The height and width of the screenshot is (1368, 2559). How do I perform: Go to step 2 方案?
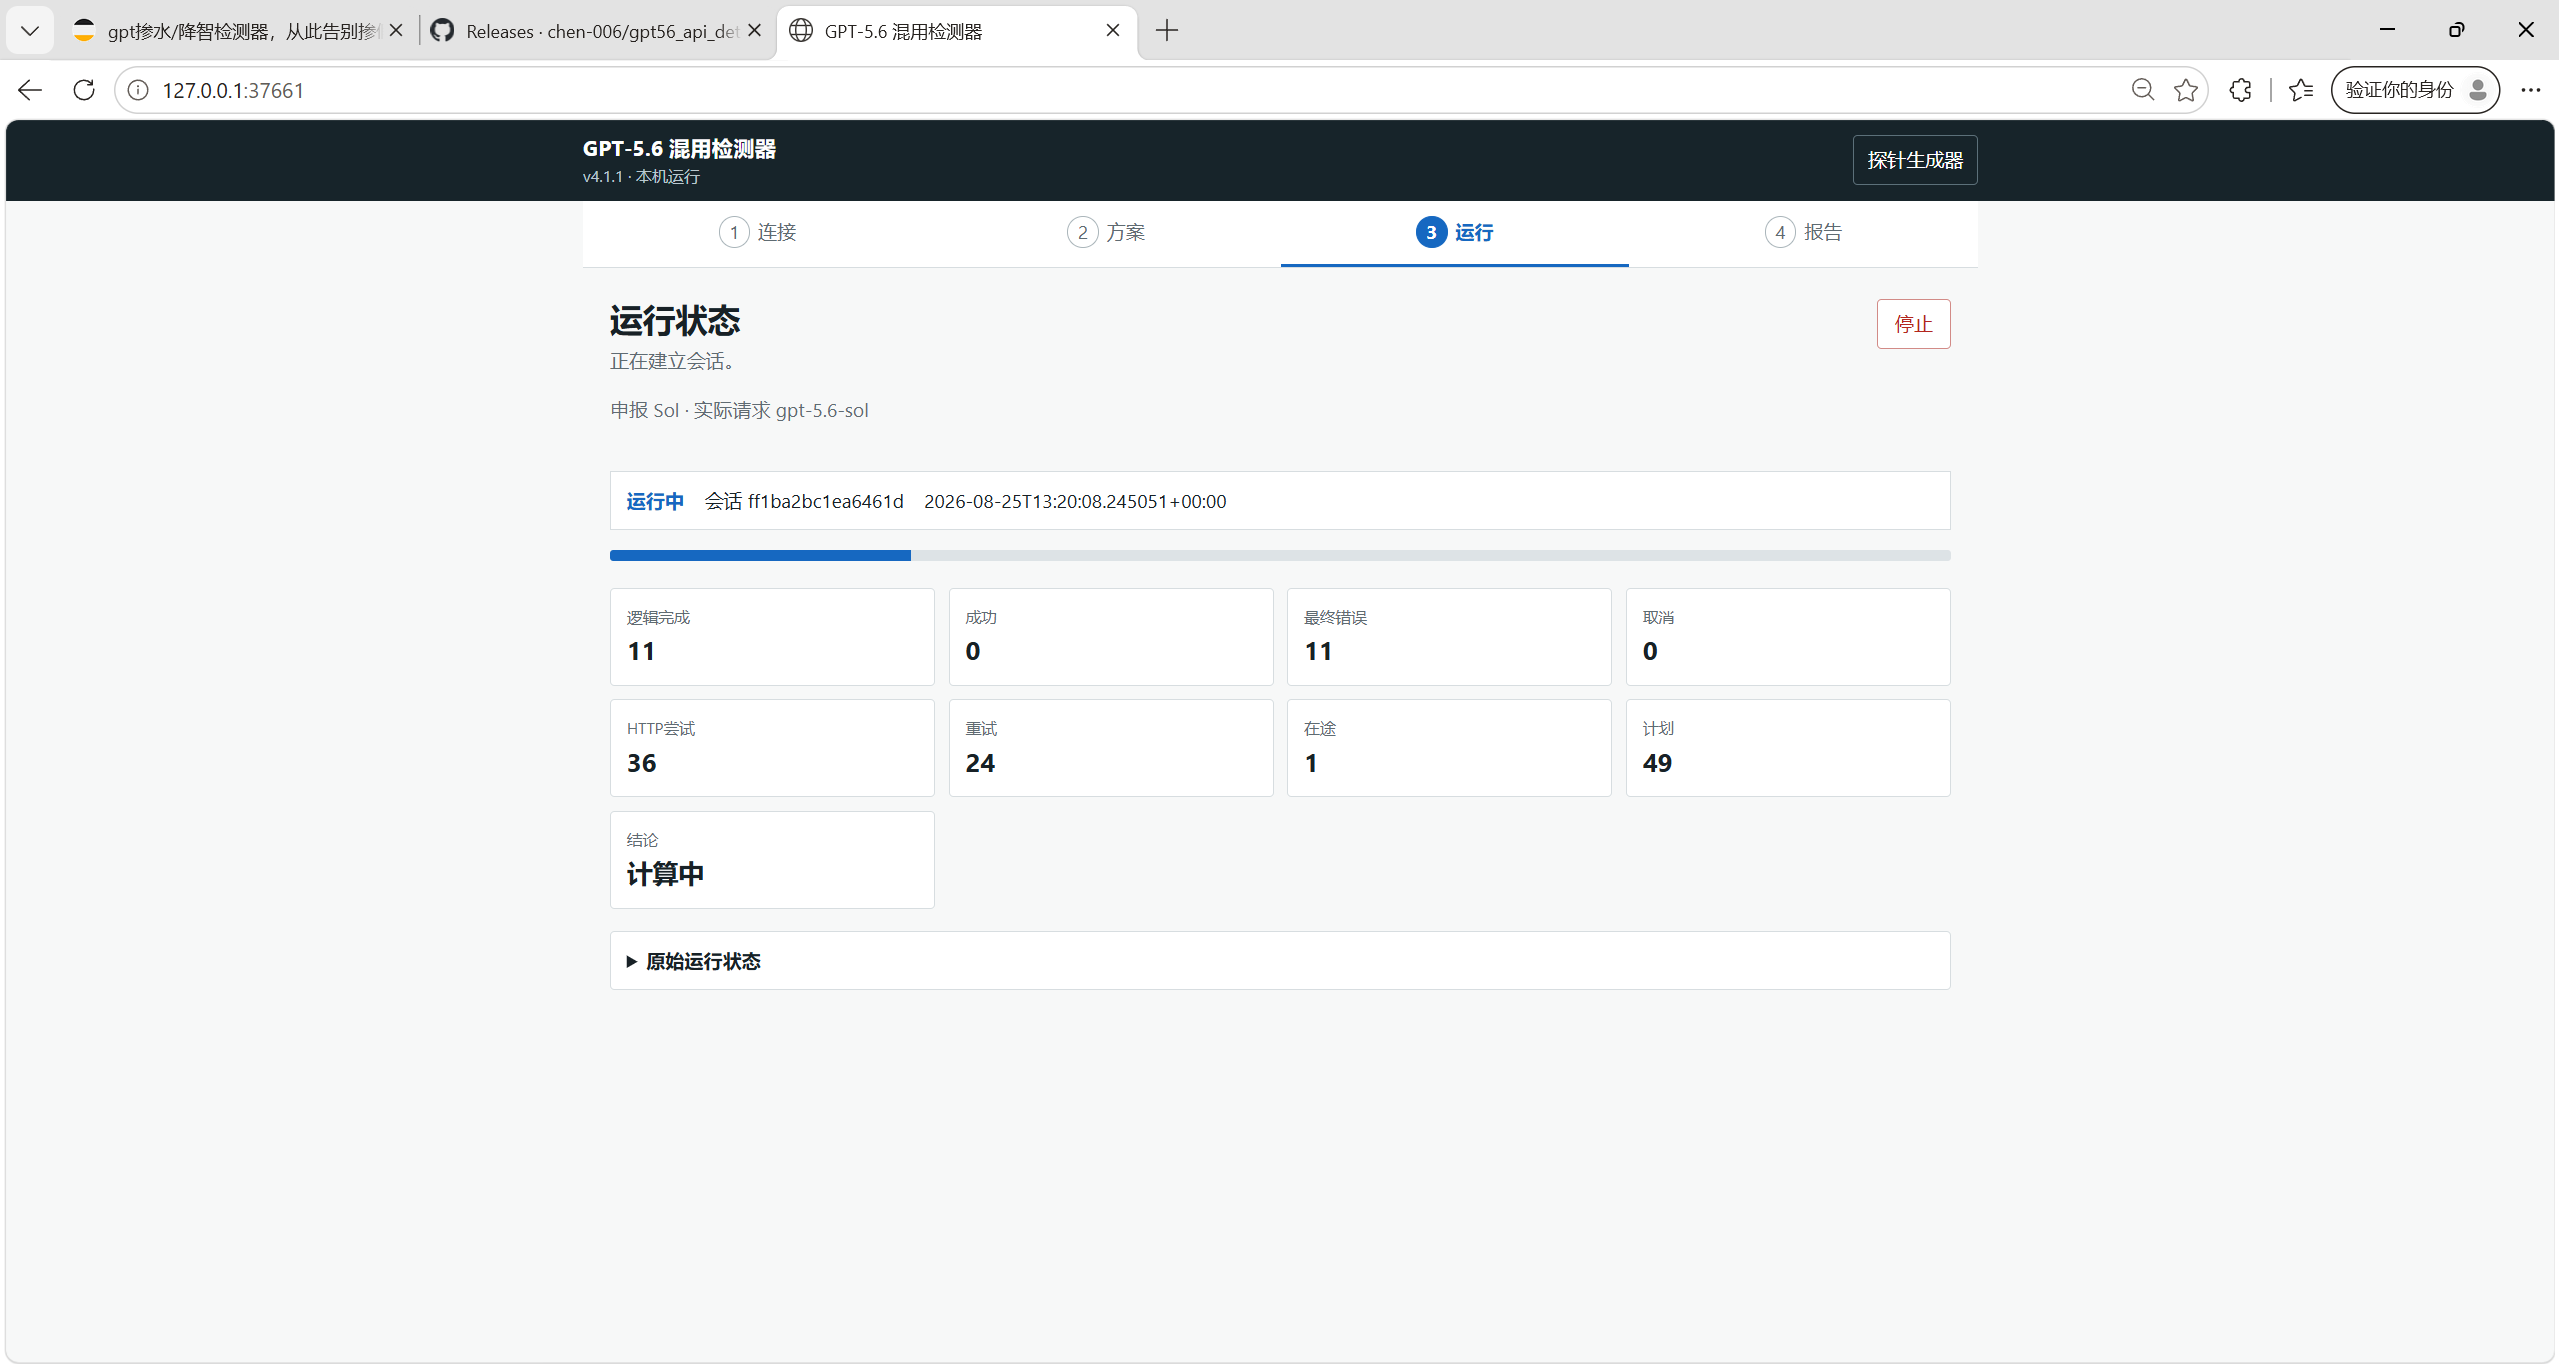[1105, 233]
